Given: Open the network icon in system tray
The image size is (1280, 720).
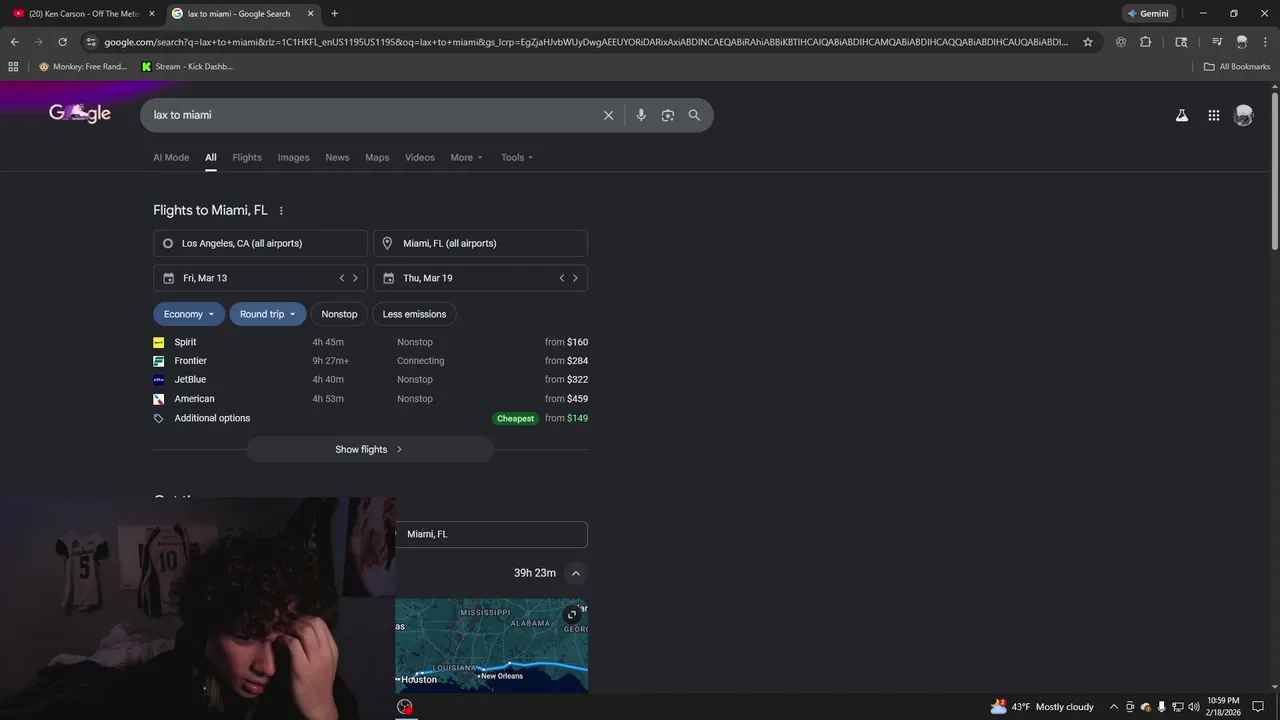Looking at the screenshot, I should (x=1178, y=707).
